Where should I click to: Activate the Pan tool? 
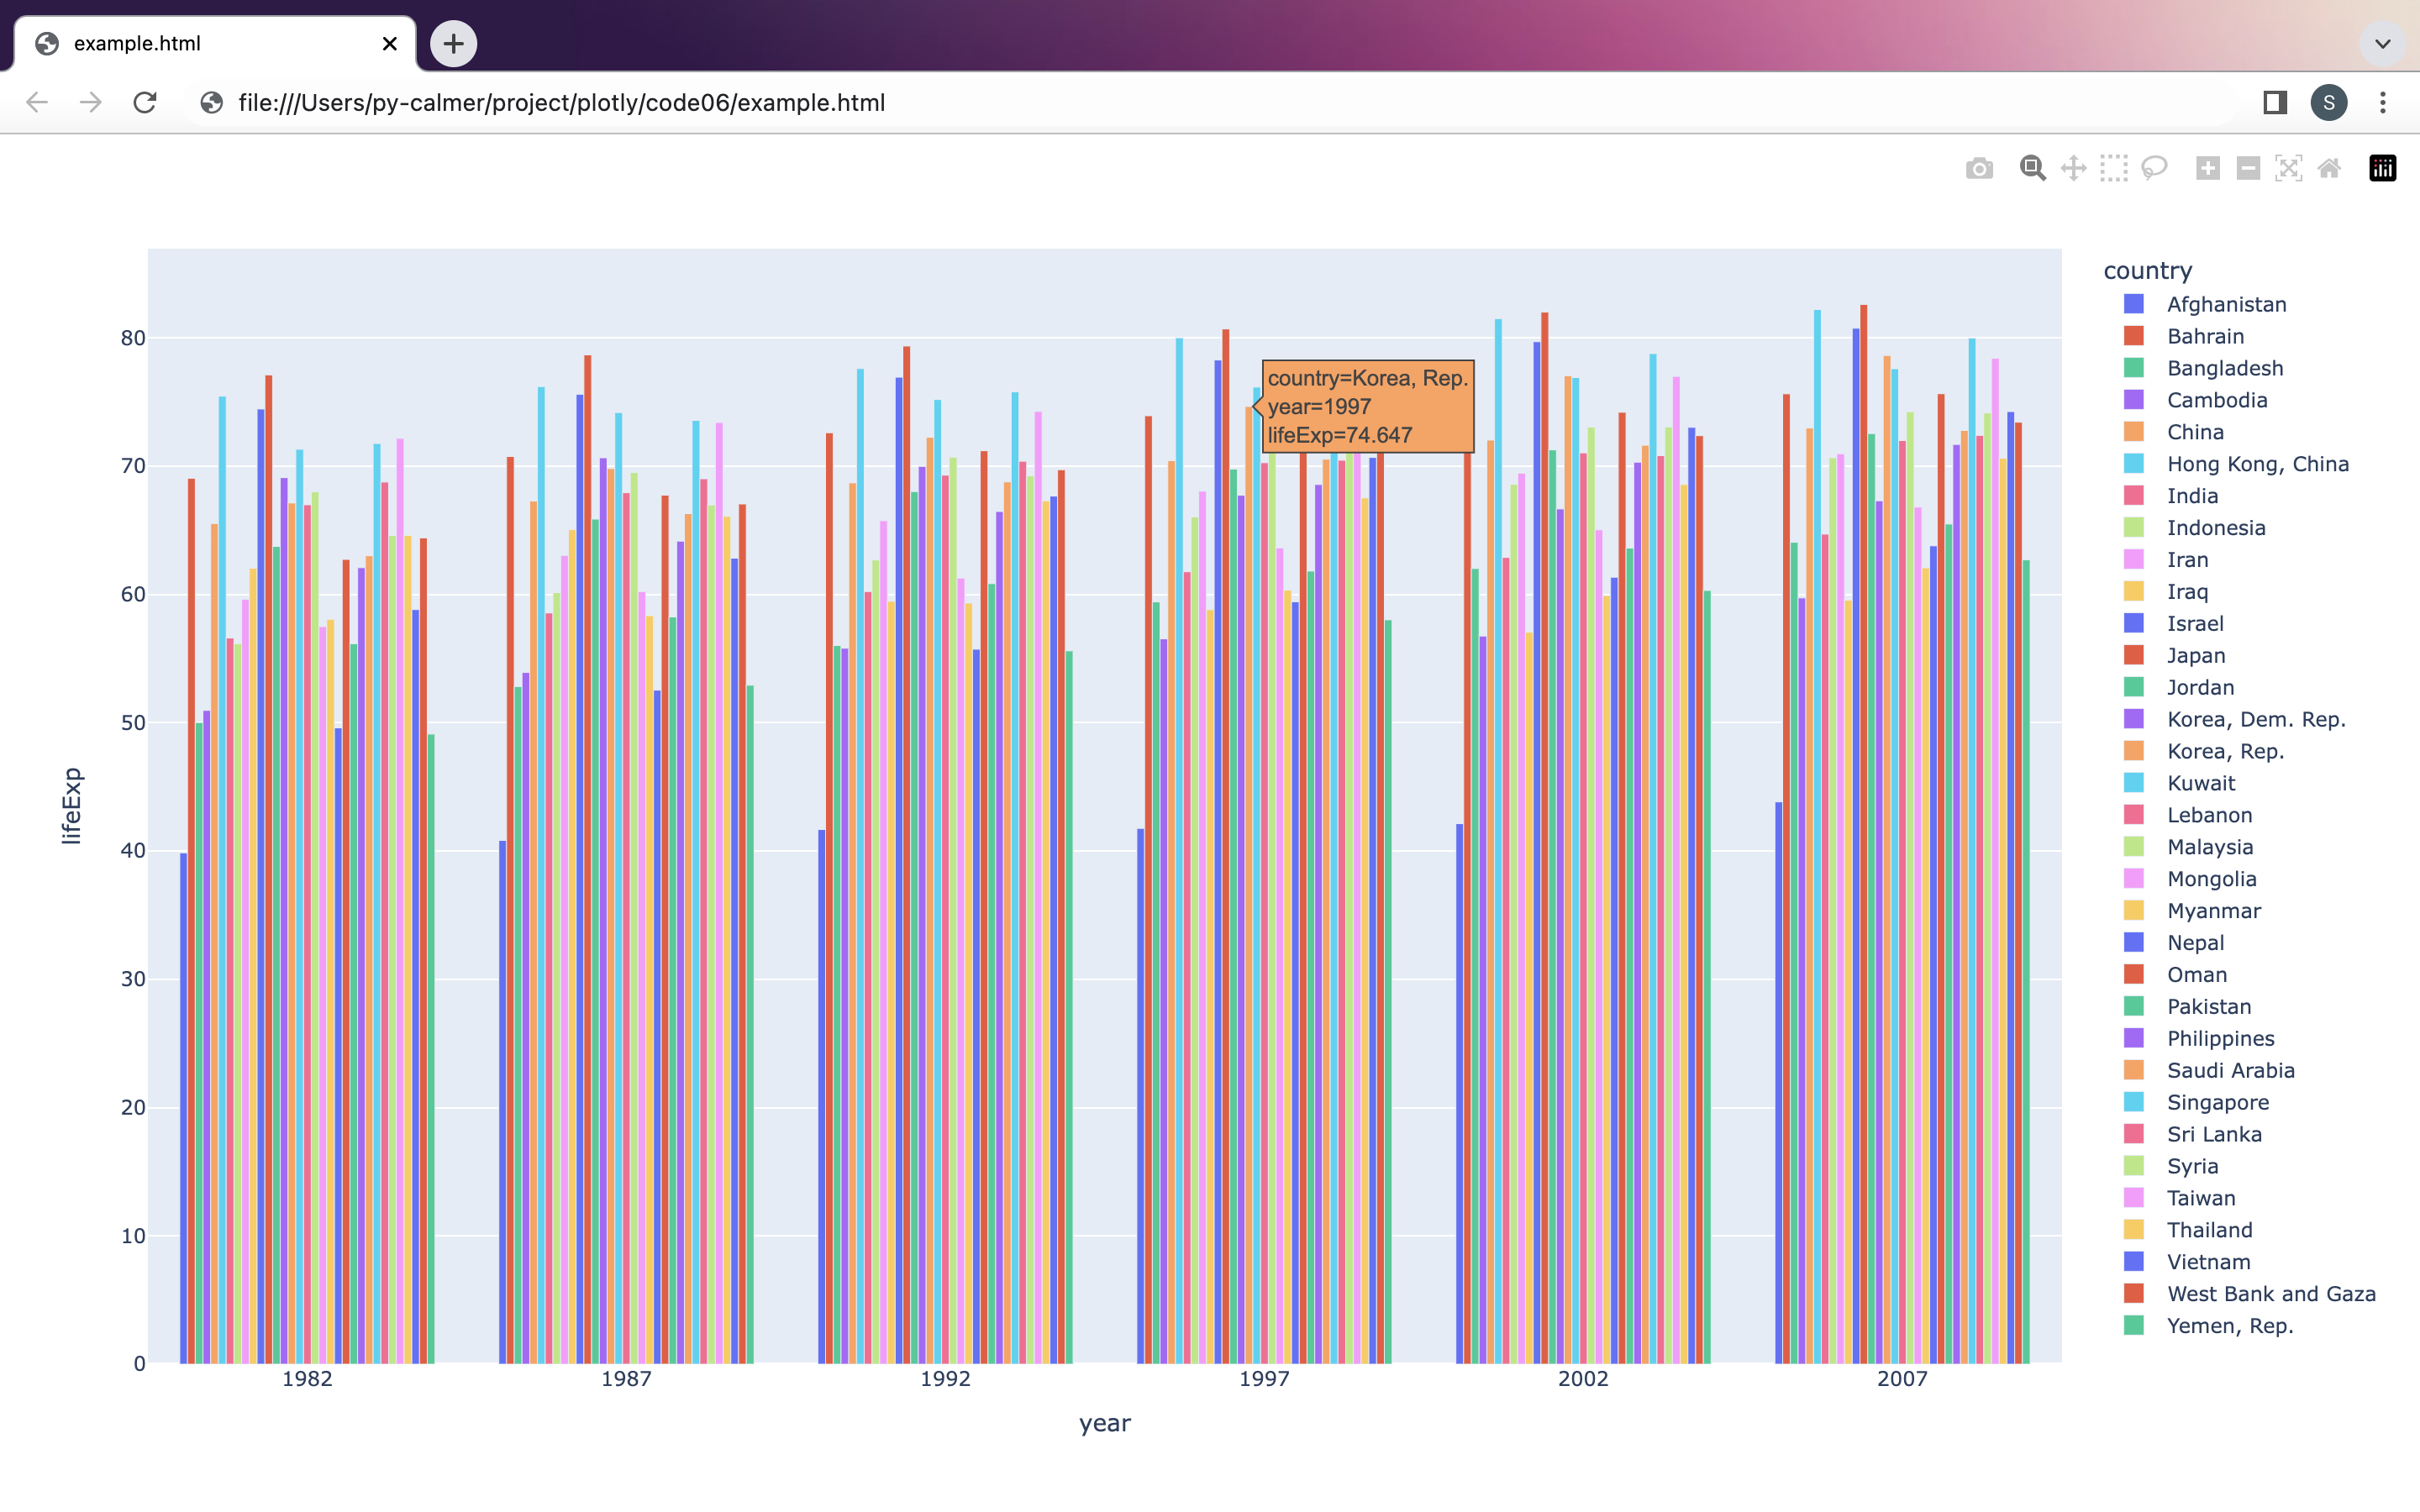click(x=2073, y=168)
